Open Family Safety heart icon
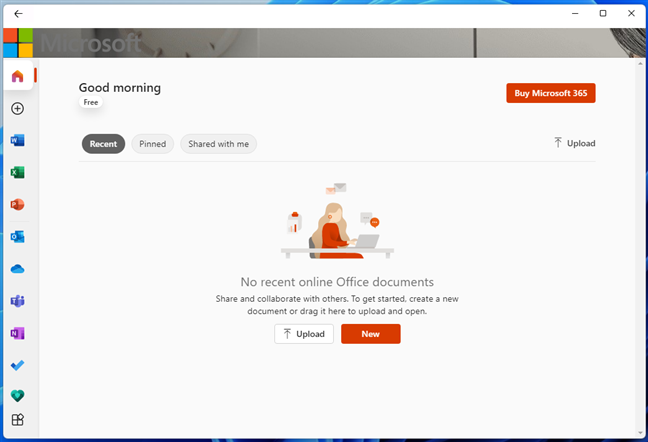Viewport: 648px width, 442px height. (17, 396)
